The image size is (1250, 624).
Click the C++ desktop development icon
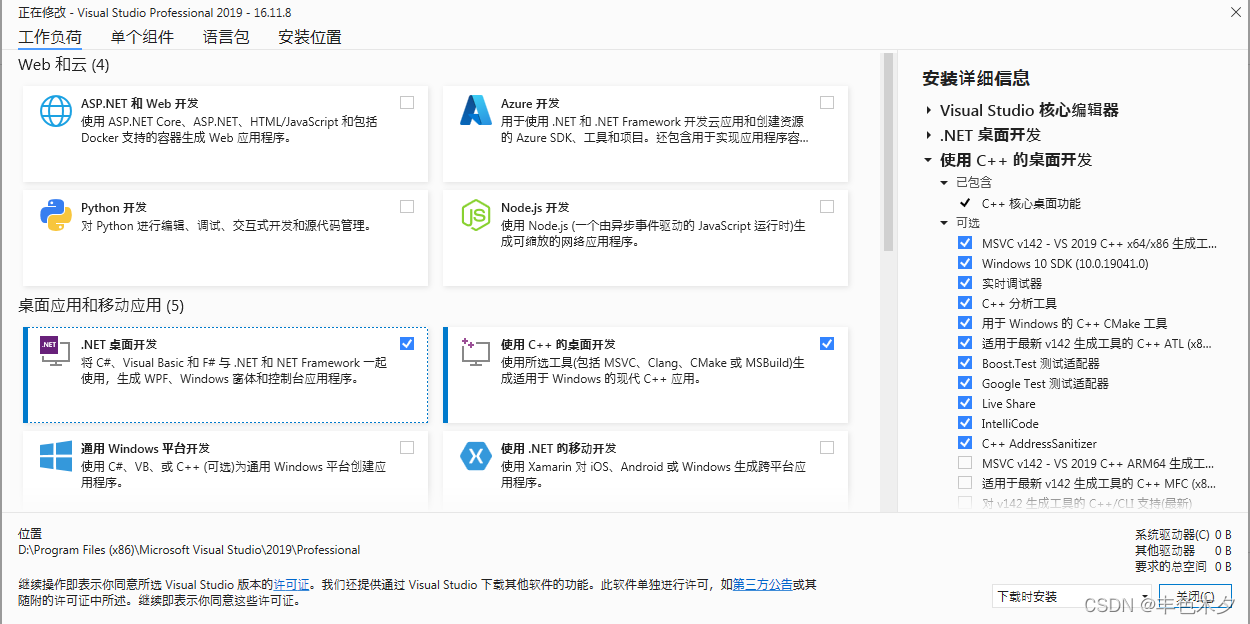tap(475, 351)
